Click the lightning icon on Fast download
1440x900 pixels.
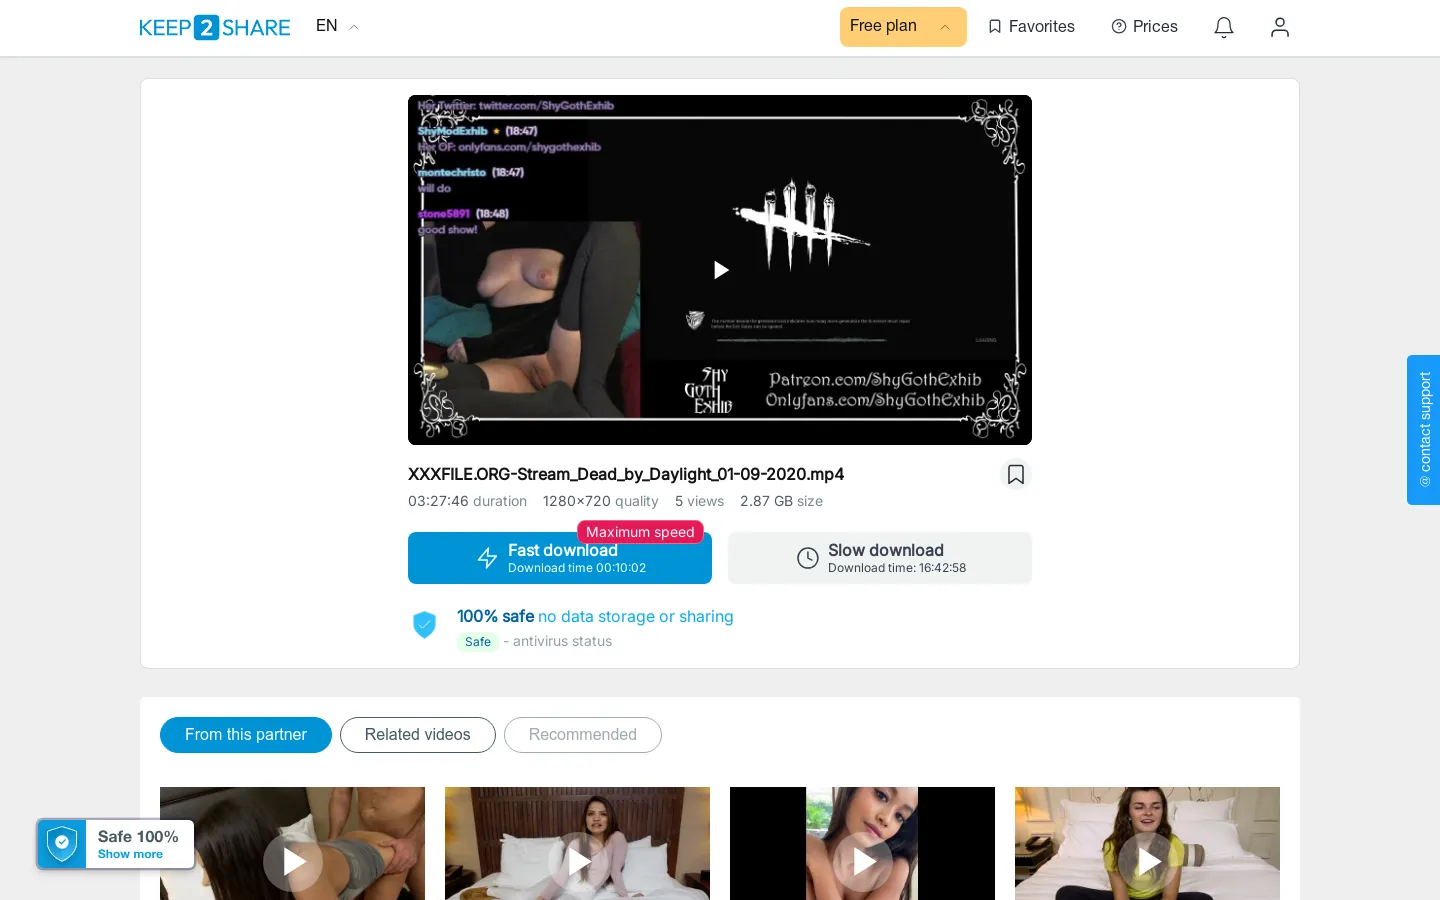tap(487, 558)
